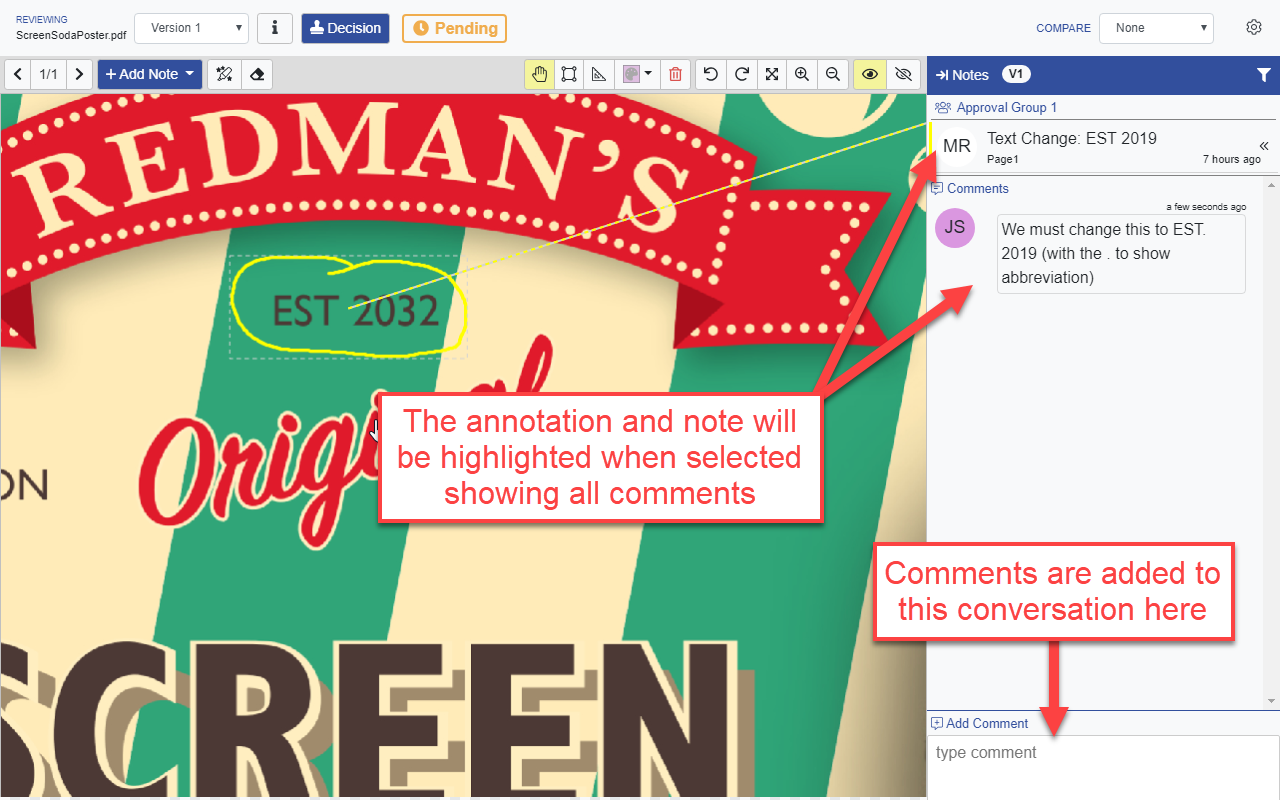Zoom in on the proof
Viewport: 1280px width, 800px height.
pos(802,74)
